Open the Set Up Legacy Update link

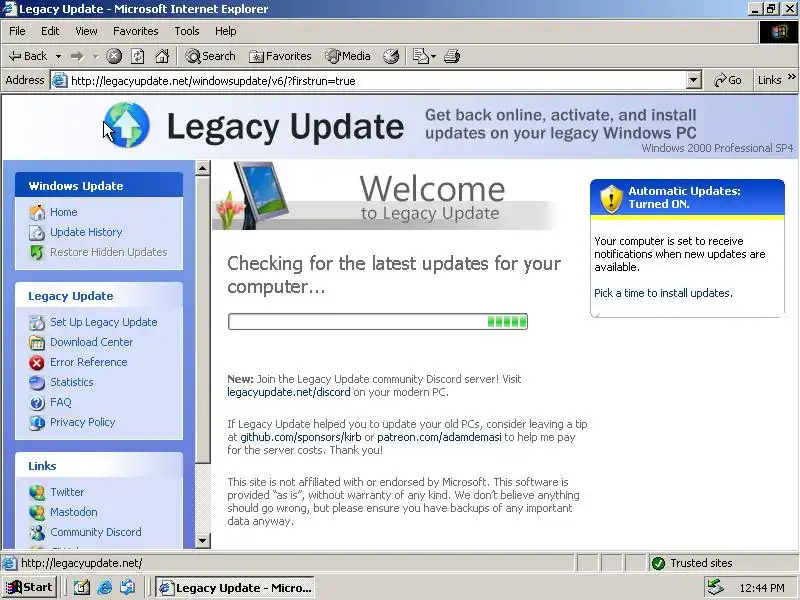tap(104, 322)
